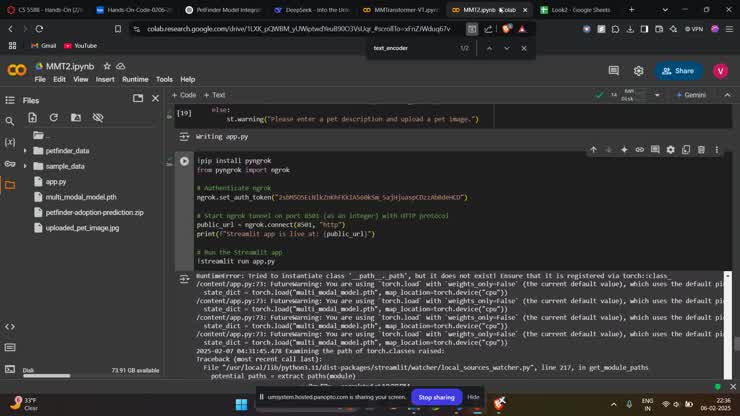Move the cell up with arrow icon

coord(593,150)
